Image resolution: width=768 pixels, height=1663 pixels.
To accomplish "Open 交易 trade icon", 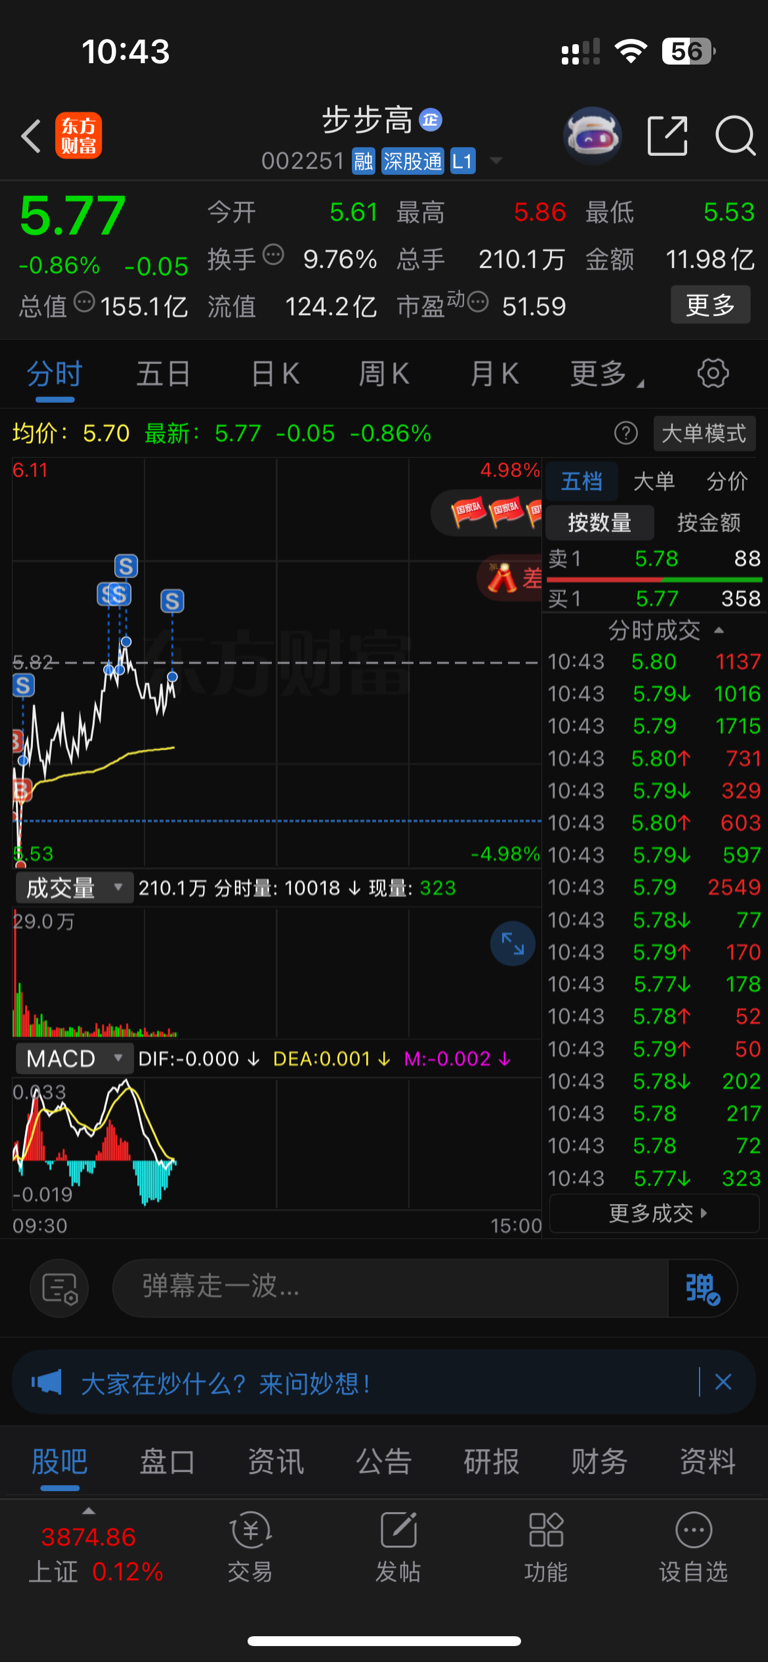I will coord(250,1547).
